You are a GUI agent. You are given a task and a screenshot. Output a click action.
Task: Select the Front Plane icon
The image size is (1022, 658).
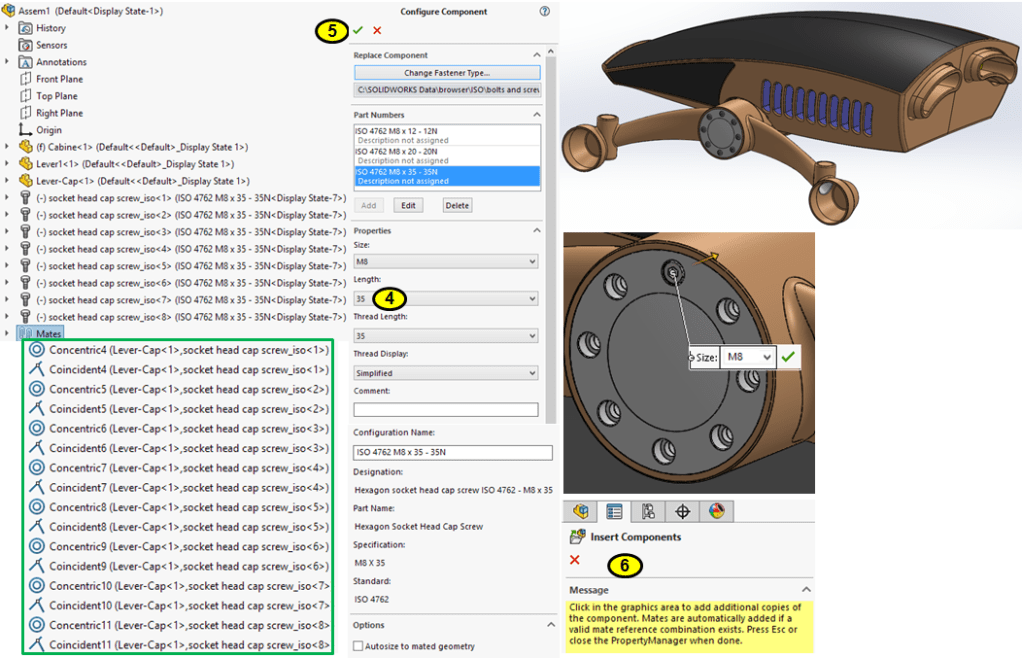point(27,79)
